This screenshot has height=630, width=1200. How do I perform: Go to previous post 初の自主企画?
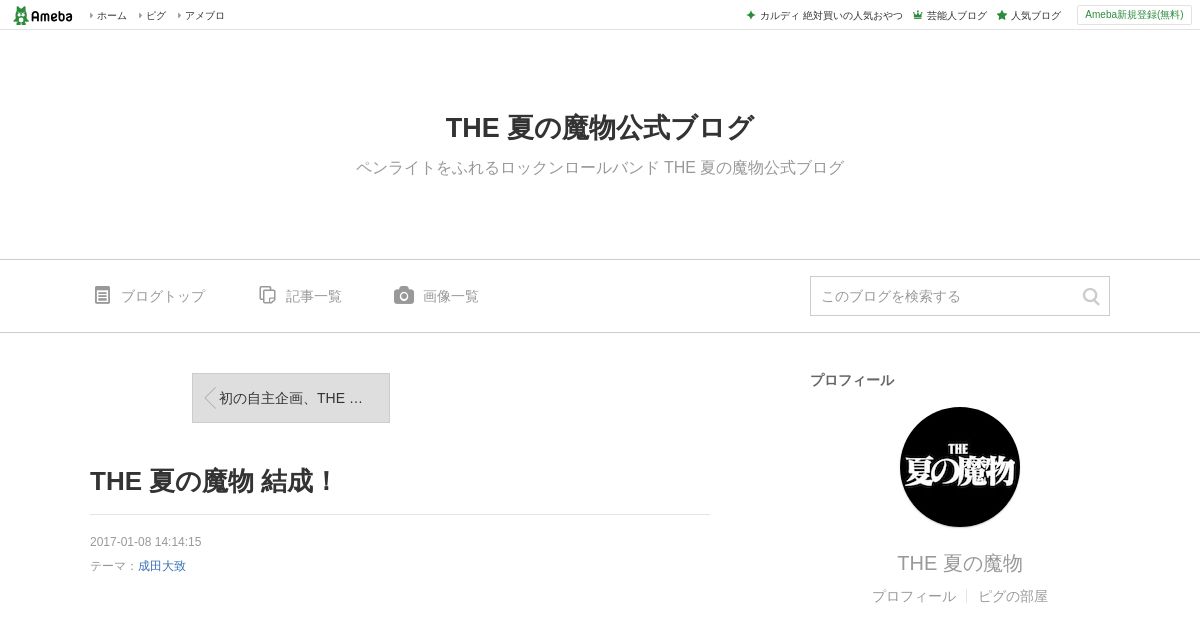291,398
